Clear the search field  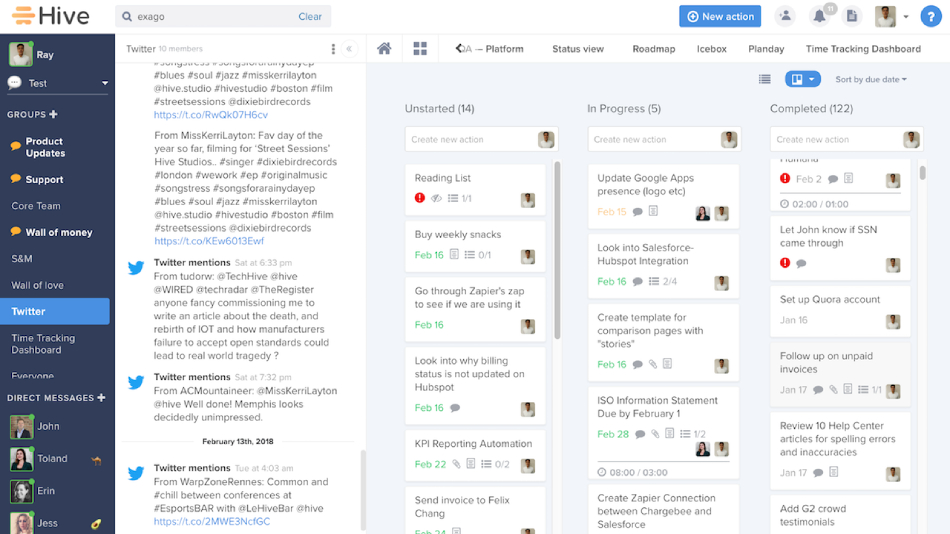coord(310,16)
